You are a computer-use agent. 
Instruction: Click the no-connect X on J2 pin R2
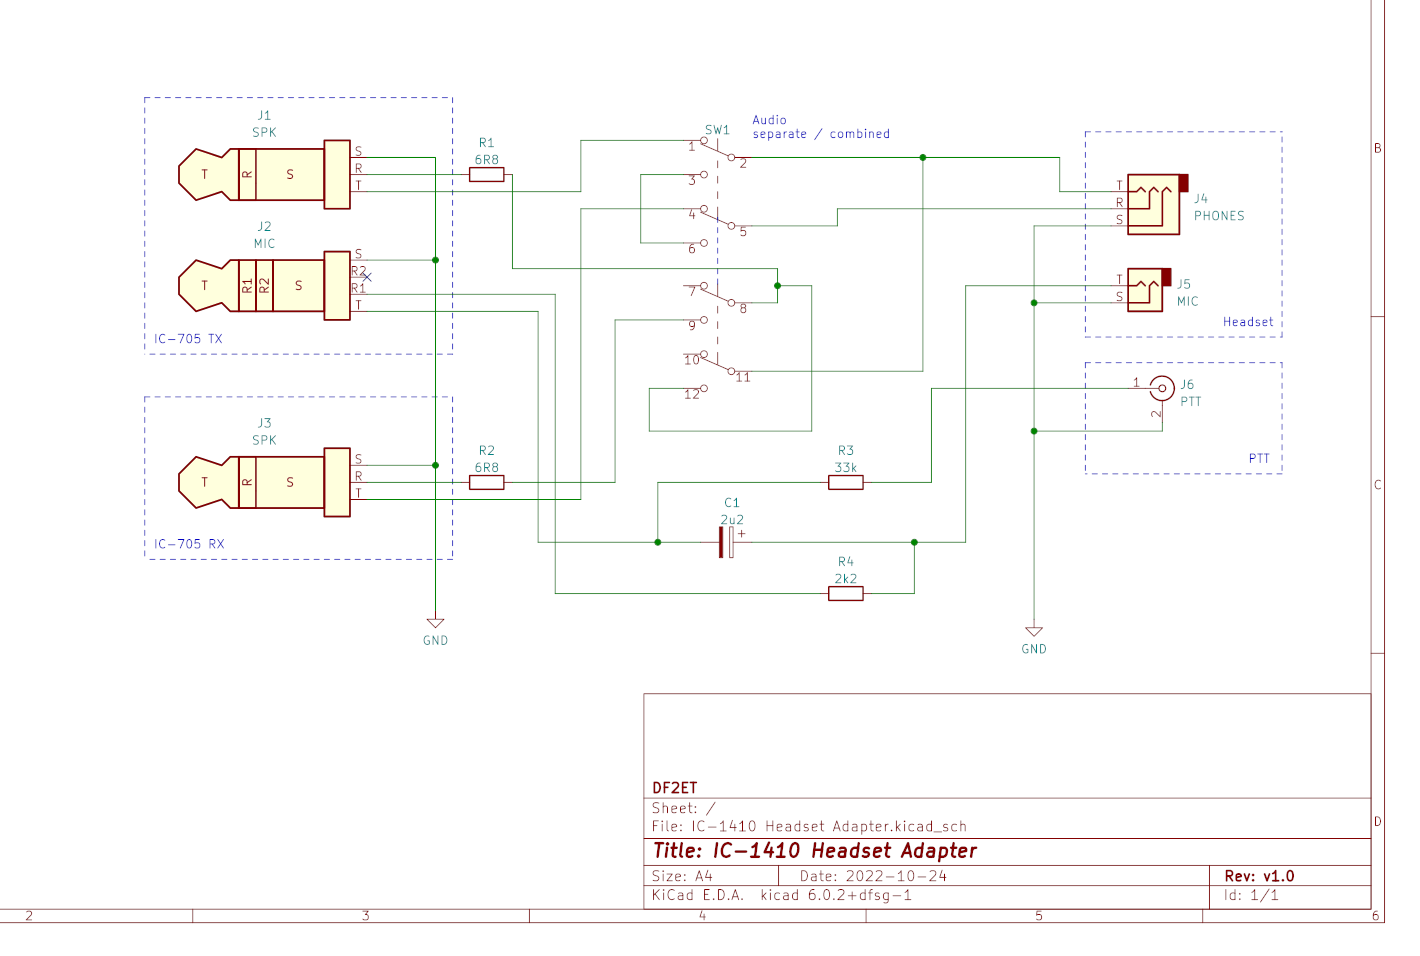(x=367, y=277)
